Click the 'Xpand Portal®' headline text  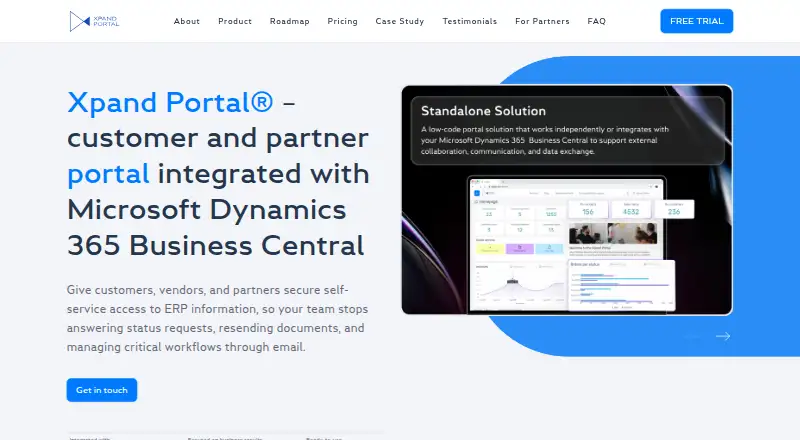(170, 102)
